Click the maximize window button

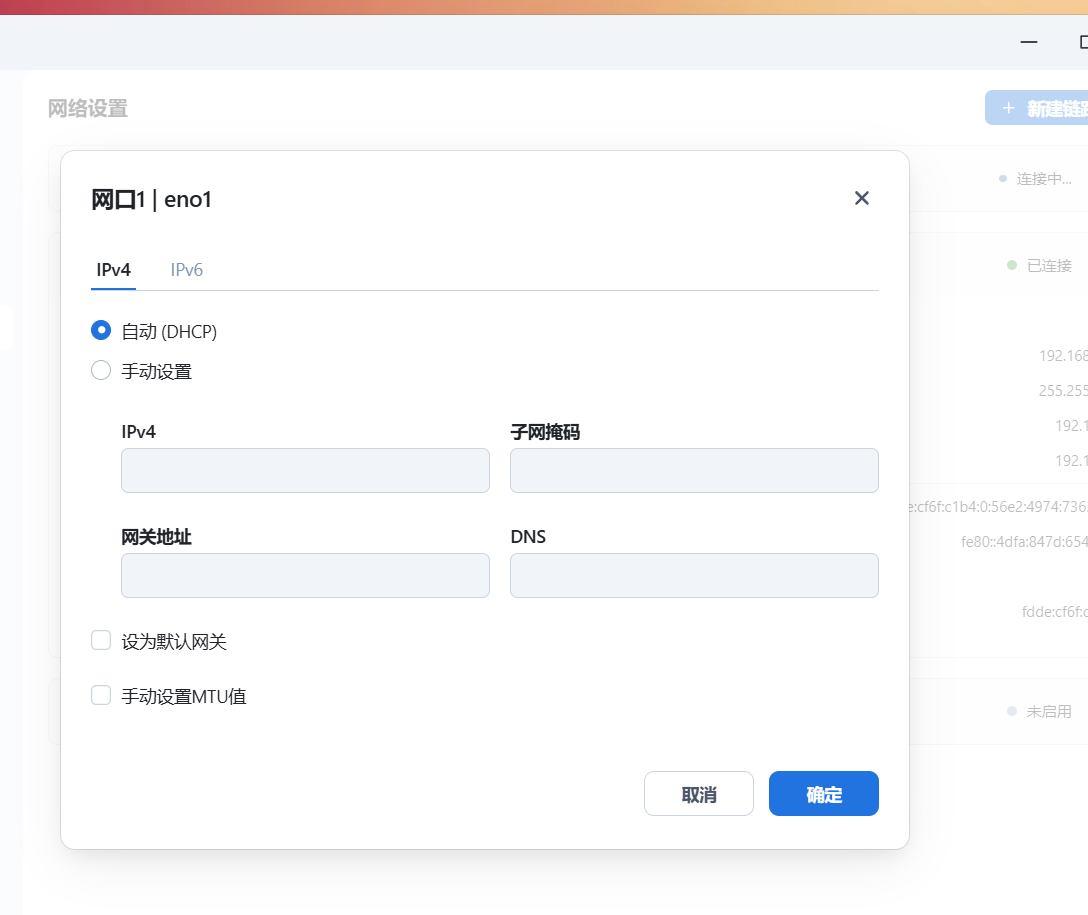(x=1082, y=42)
